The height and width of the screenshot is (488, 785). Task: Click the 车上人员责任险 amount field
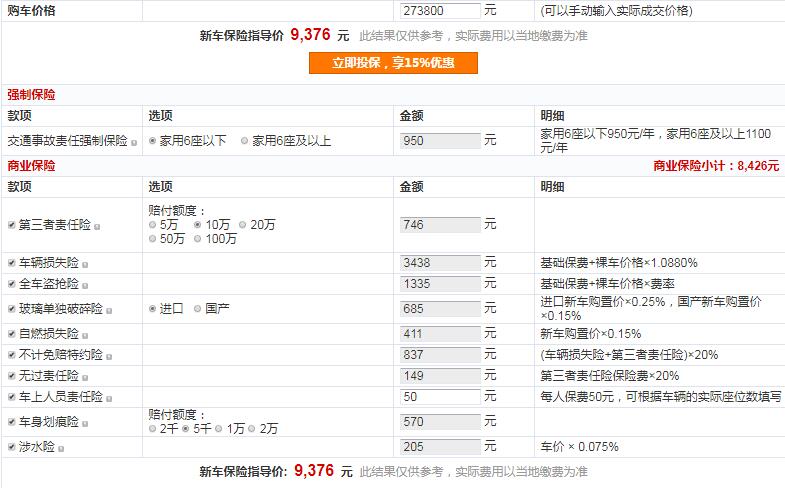pyautogui.click(x=440, y=397)
